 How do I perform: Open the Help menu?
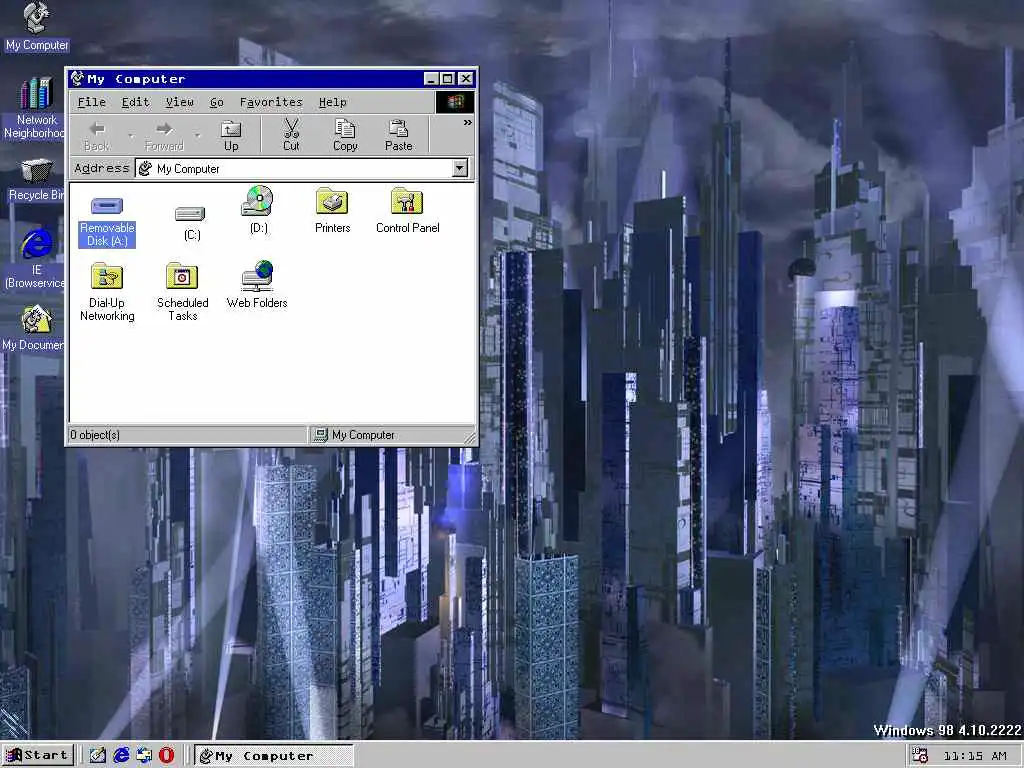tap(332, 102)
